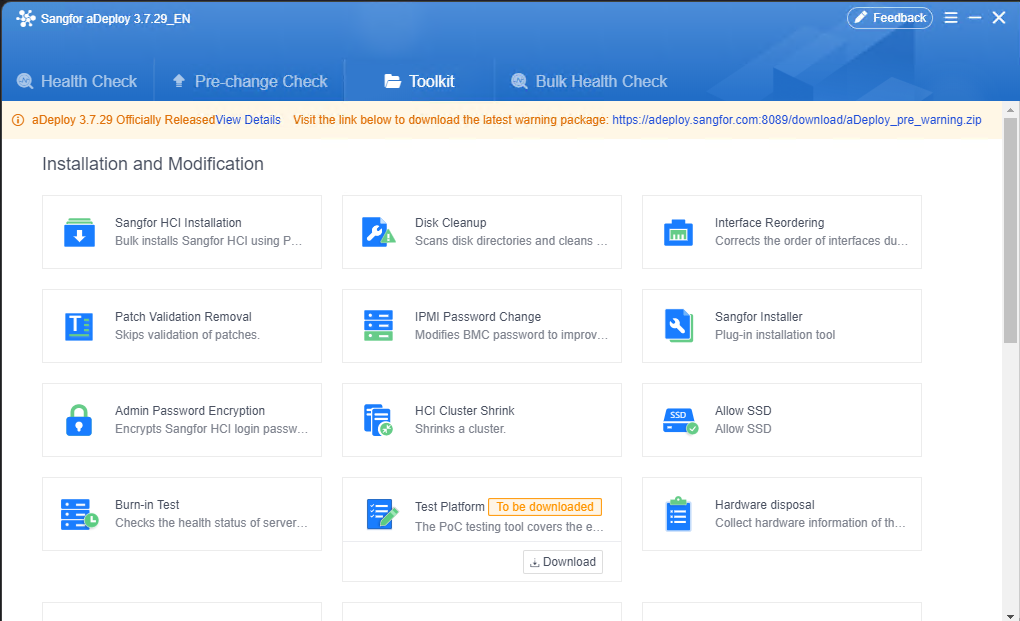
Task: Click the Sangfor HCI Installation download icon
Action: point(79,232)
